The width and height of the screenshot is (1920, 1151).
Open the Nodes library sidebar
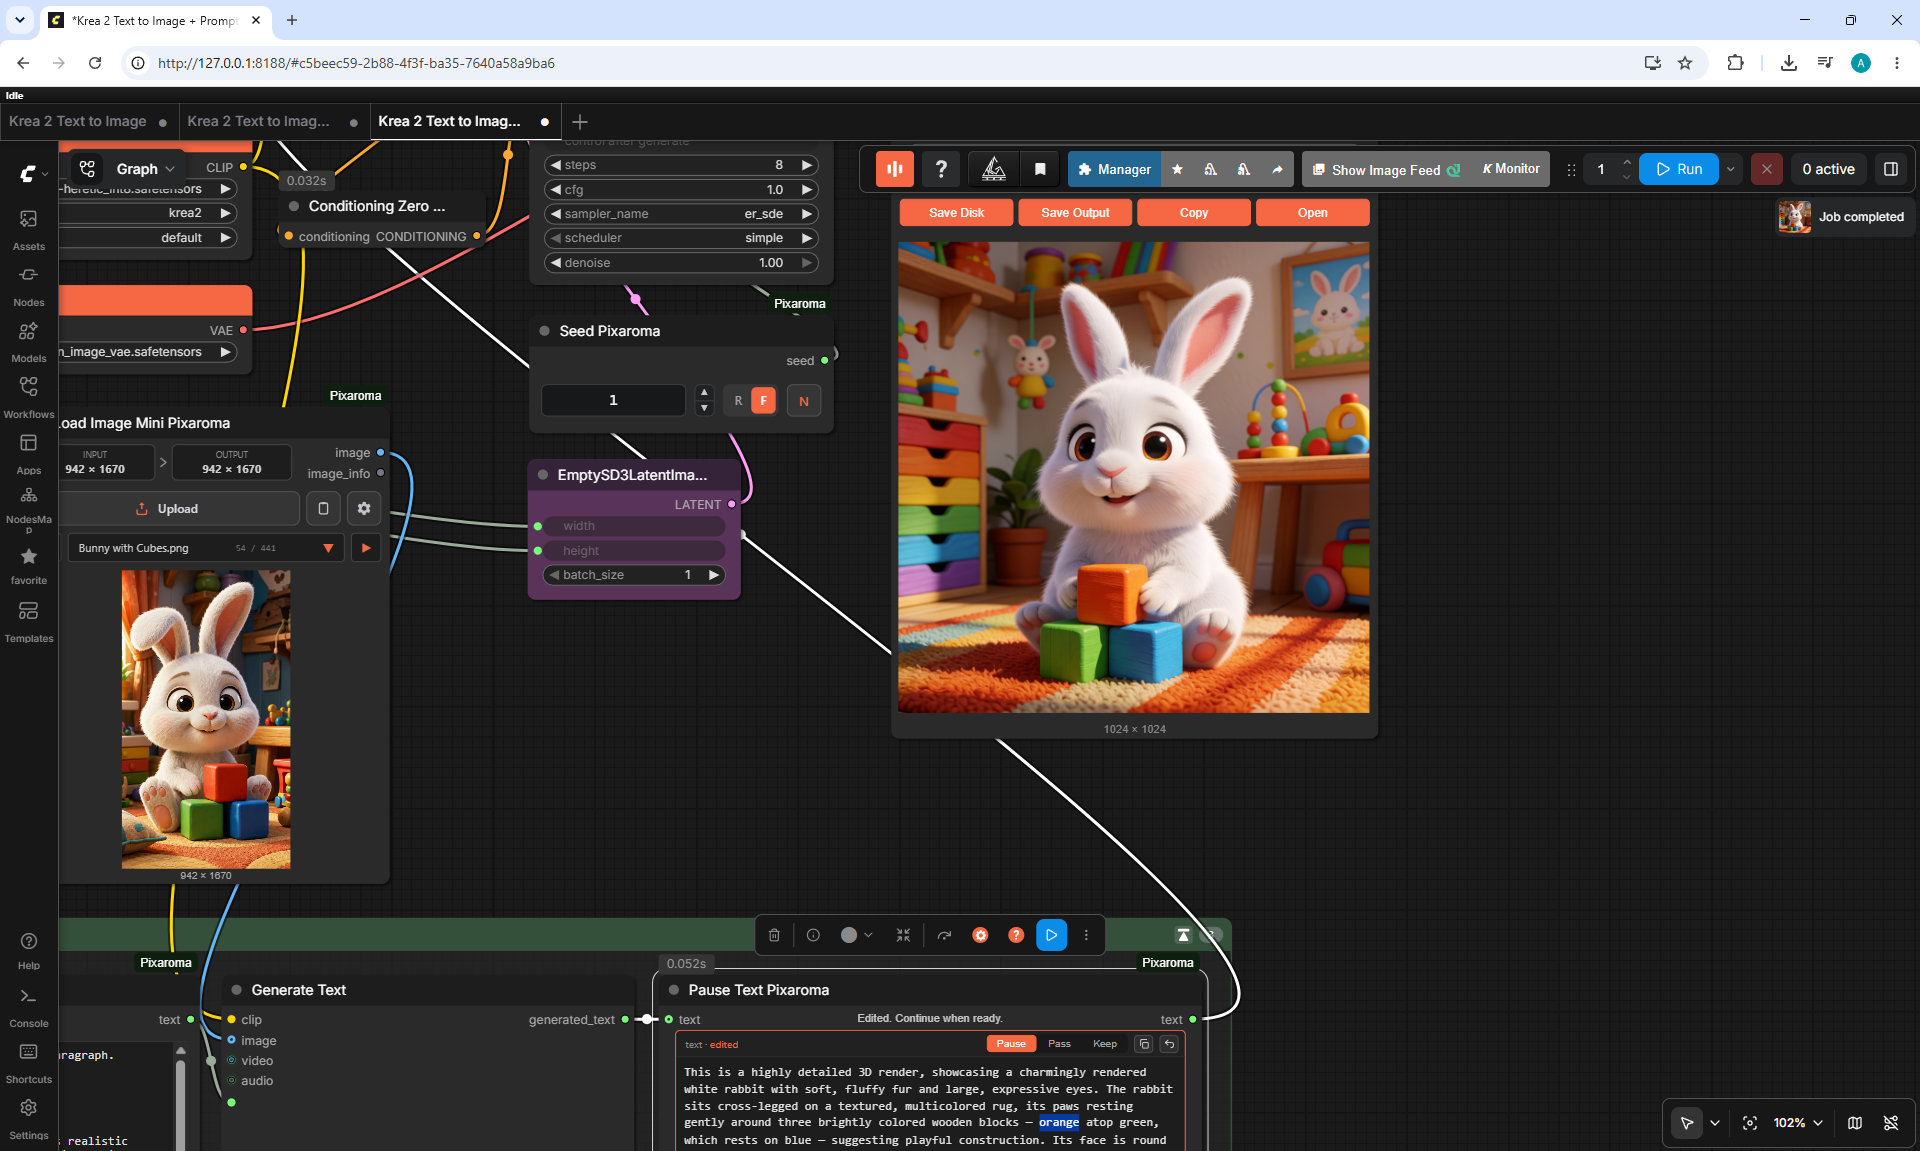(29, 285)
